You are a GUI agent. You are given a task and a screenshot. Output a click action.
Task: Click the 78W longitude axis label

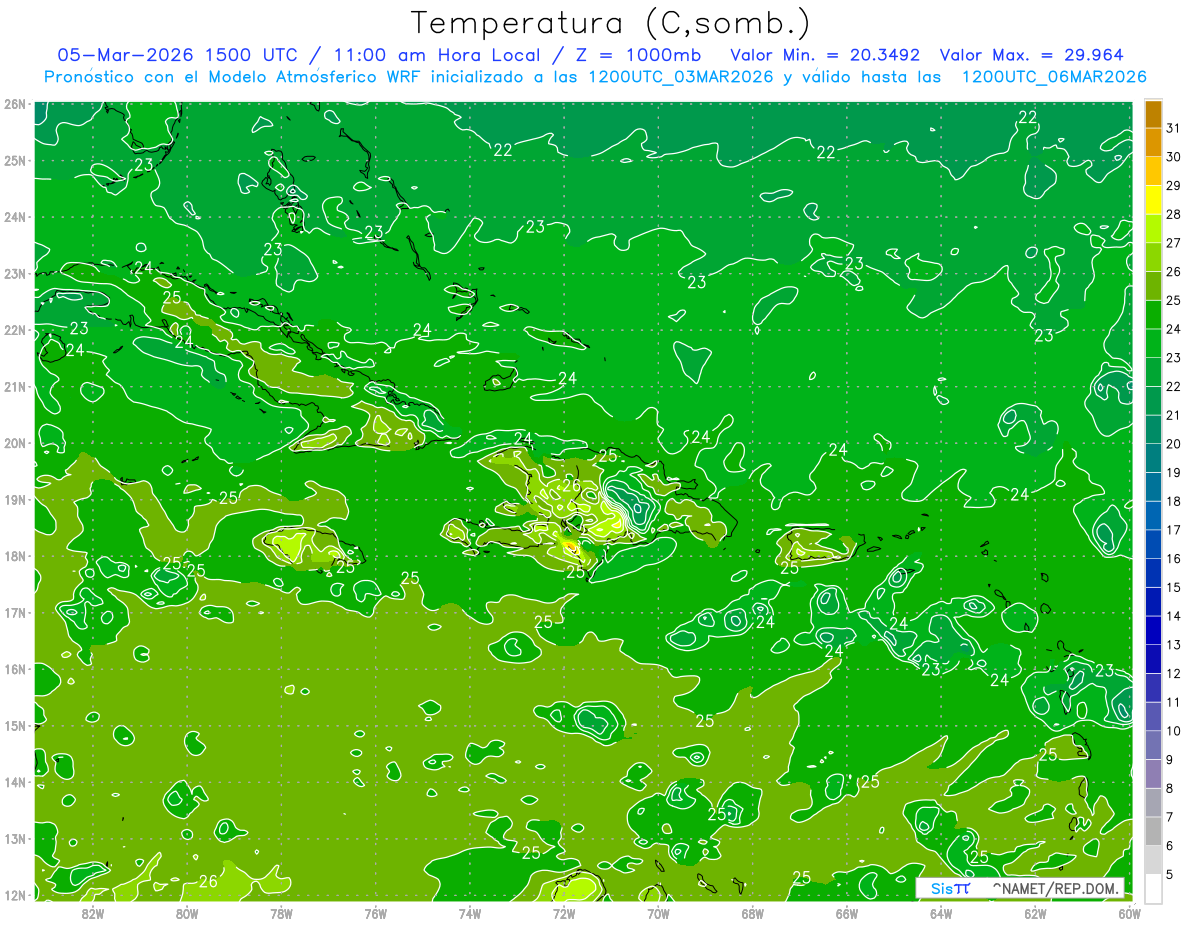[281, 913]
